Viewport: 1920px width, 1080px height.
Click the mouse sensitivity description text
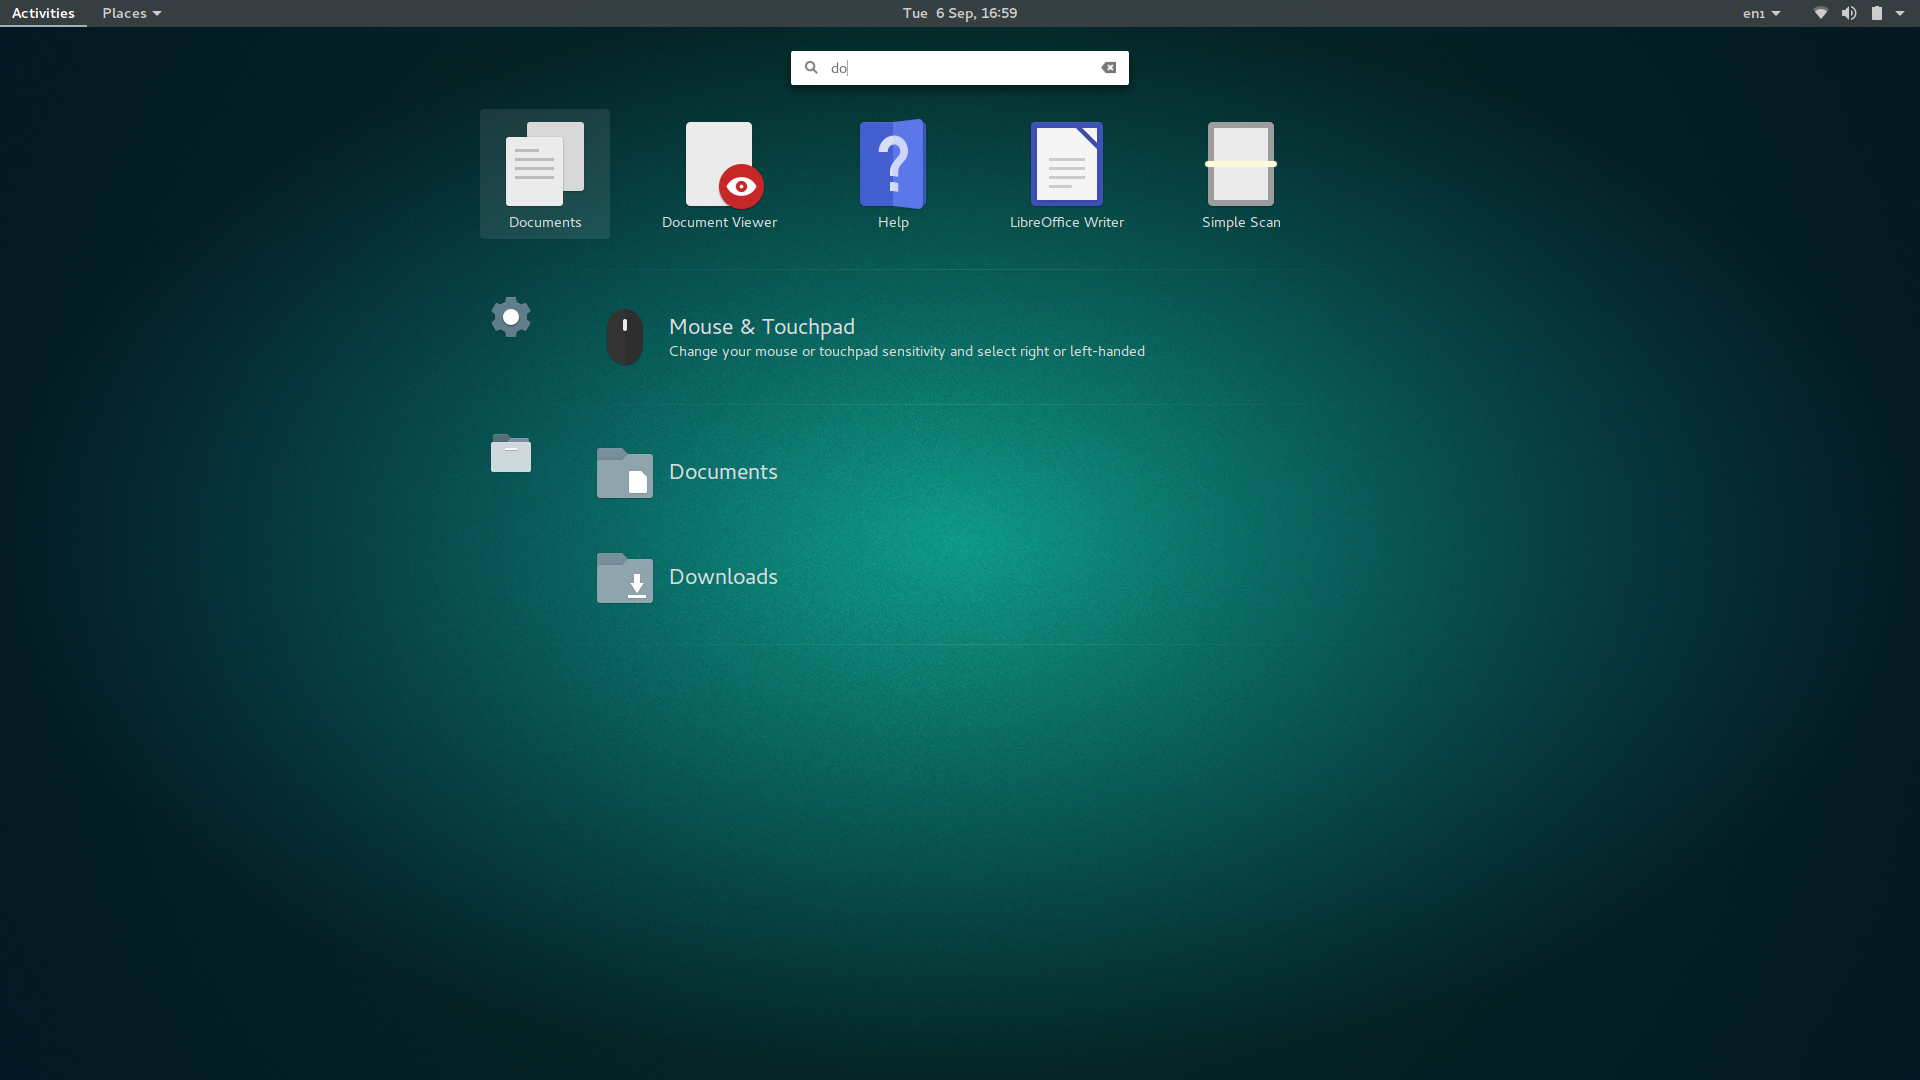[x=907, y=352]
